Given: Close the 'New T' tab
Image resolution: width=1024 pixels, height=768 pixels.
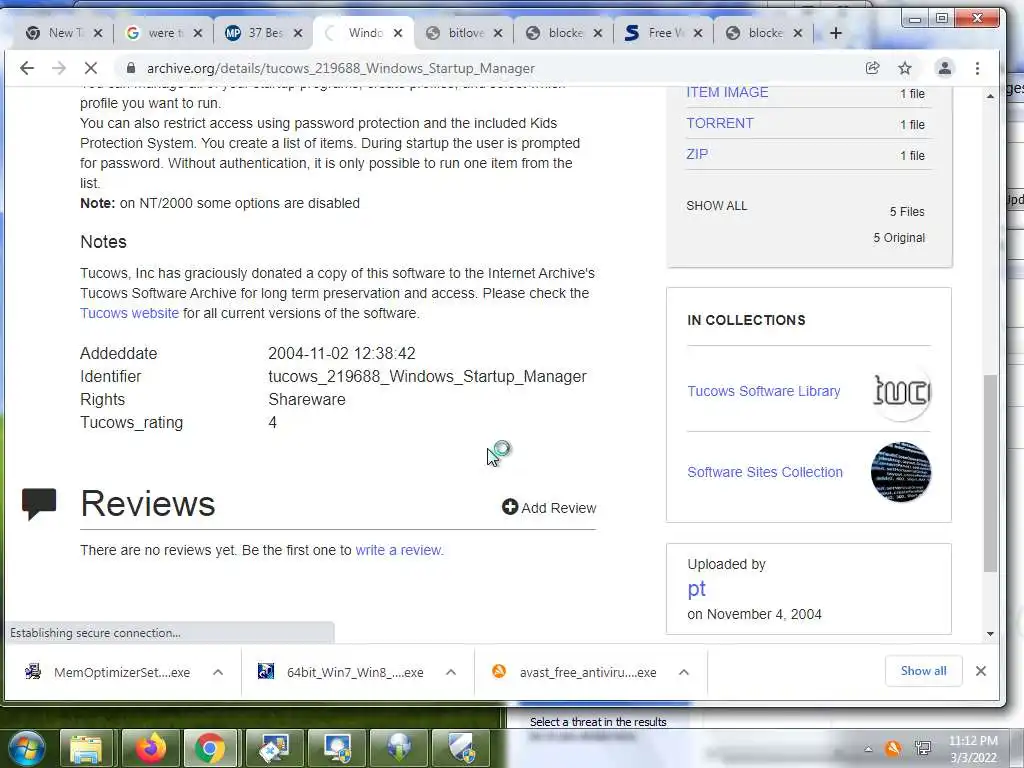Looking at the screenshot, I should (x=98, y=33).
